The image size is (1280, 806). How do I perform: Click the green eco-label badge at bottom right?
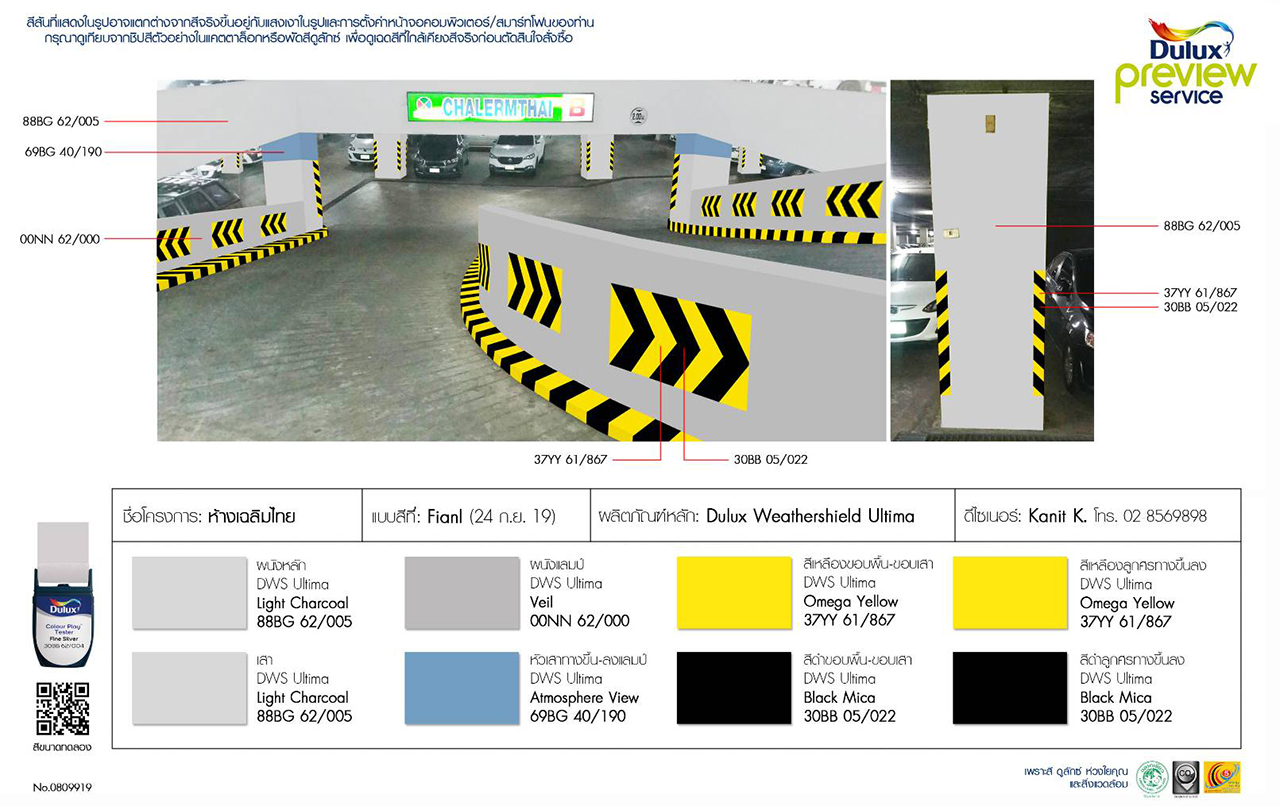click(x=1151, y=777)
